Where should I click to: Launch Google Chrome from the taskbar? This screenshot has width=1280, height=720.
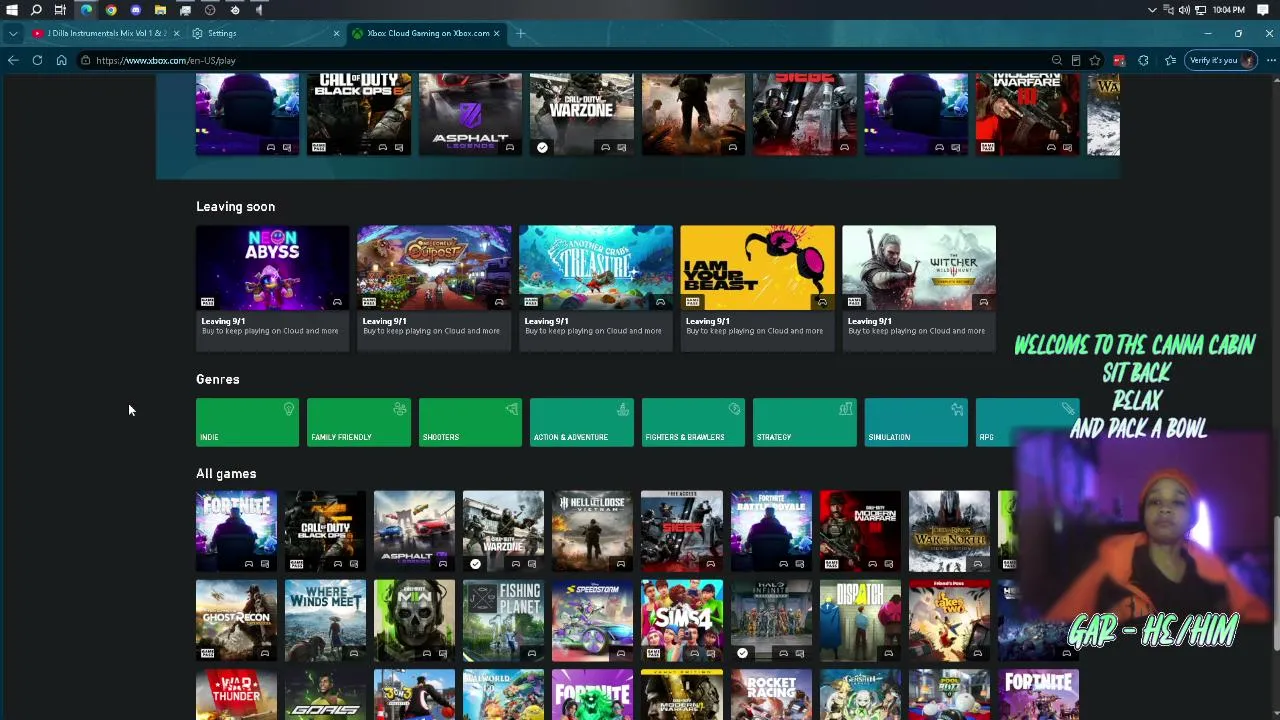[111, 10]
